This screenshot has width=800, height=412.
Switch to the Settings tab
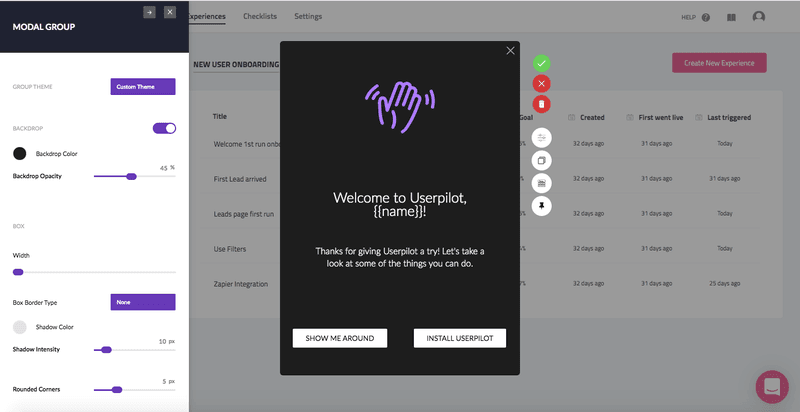[308, 17]
